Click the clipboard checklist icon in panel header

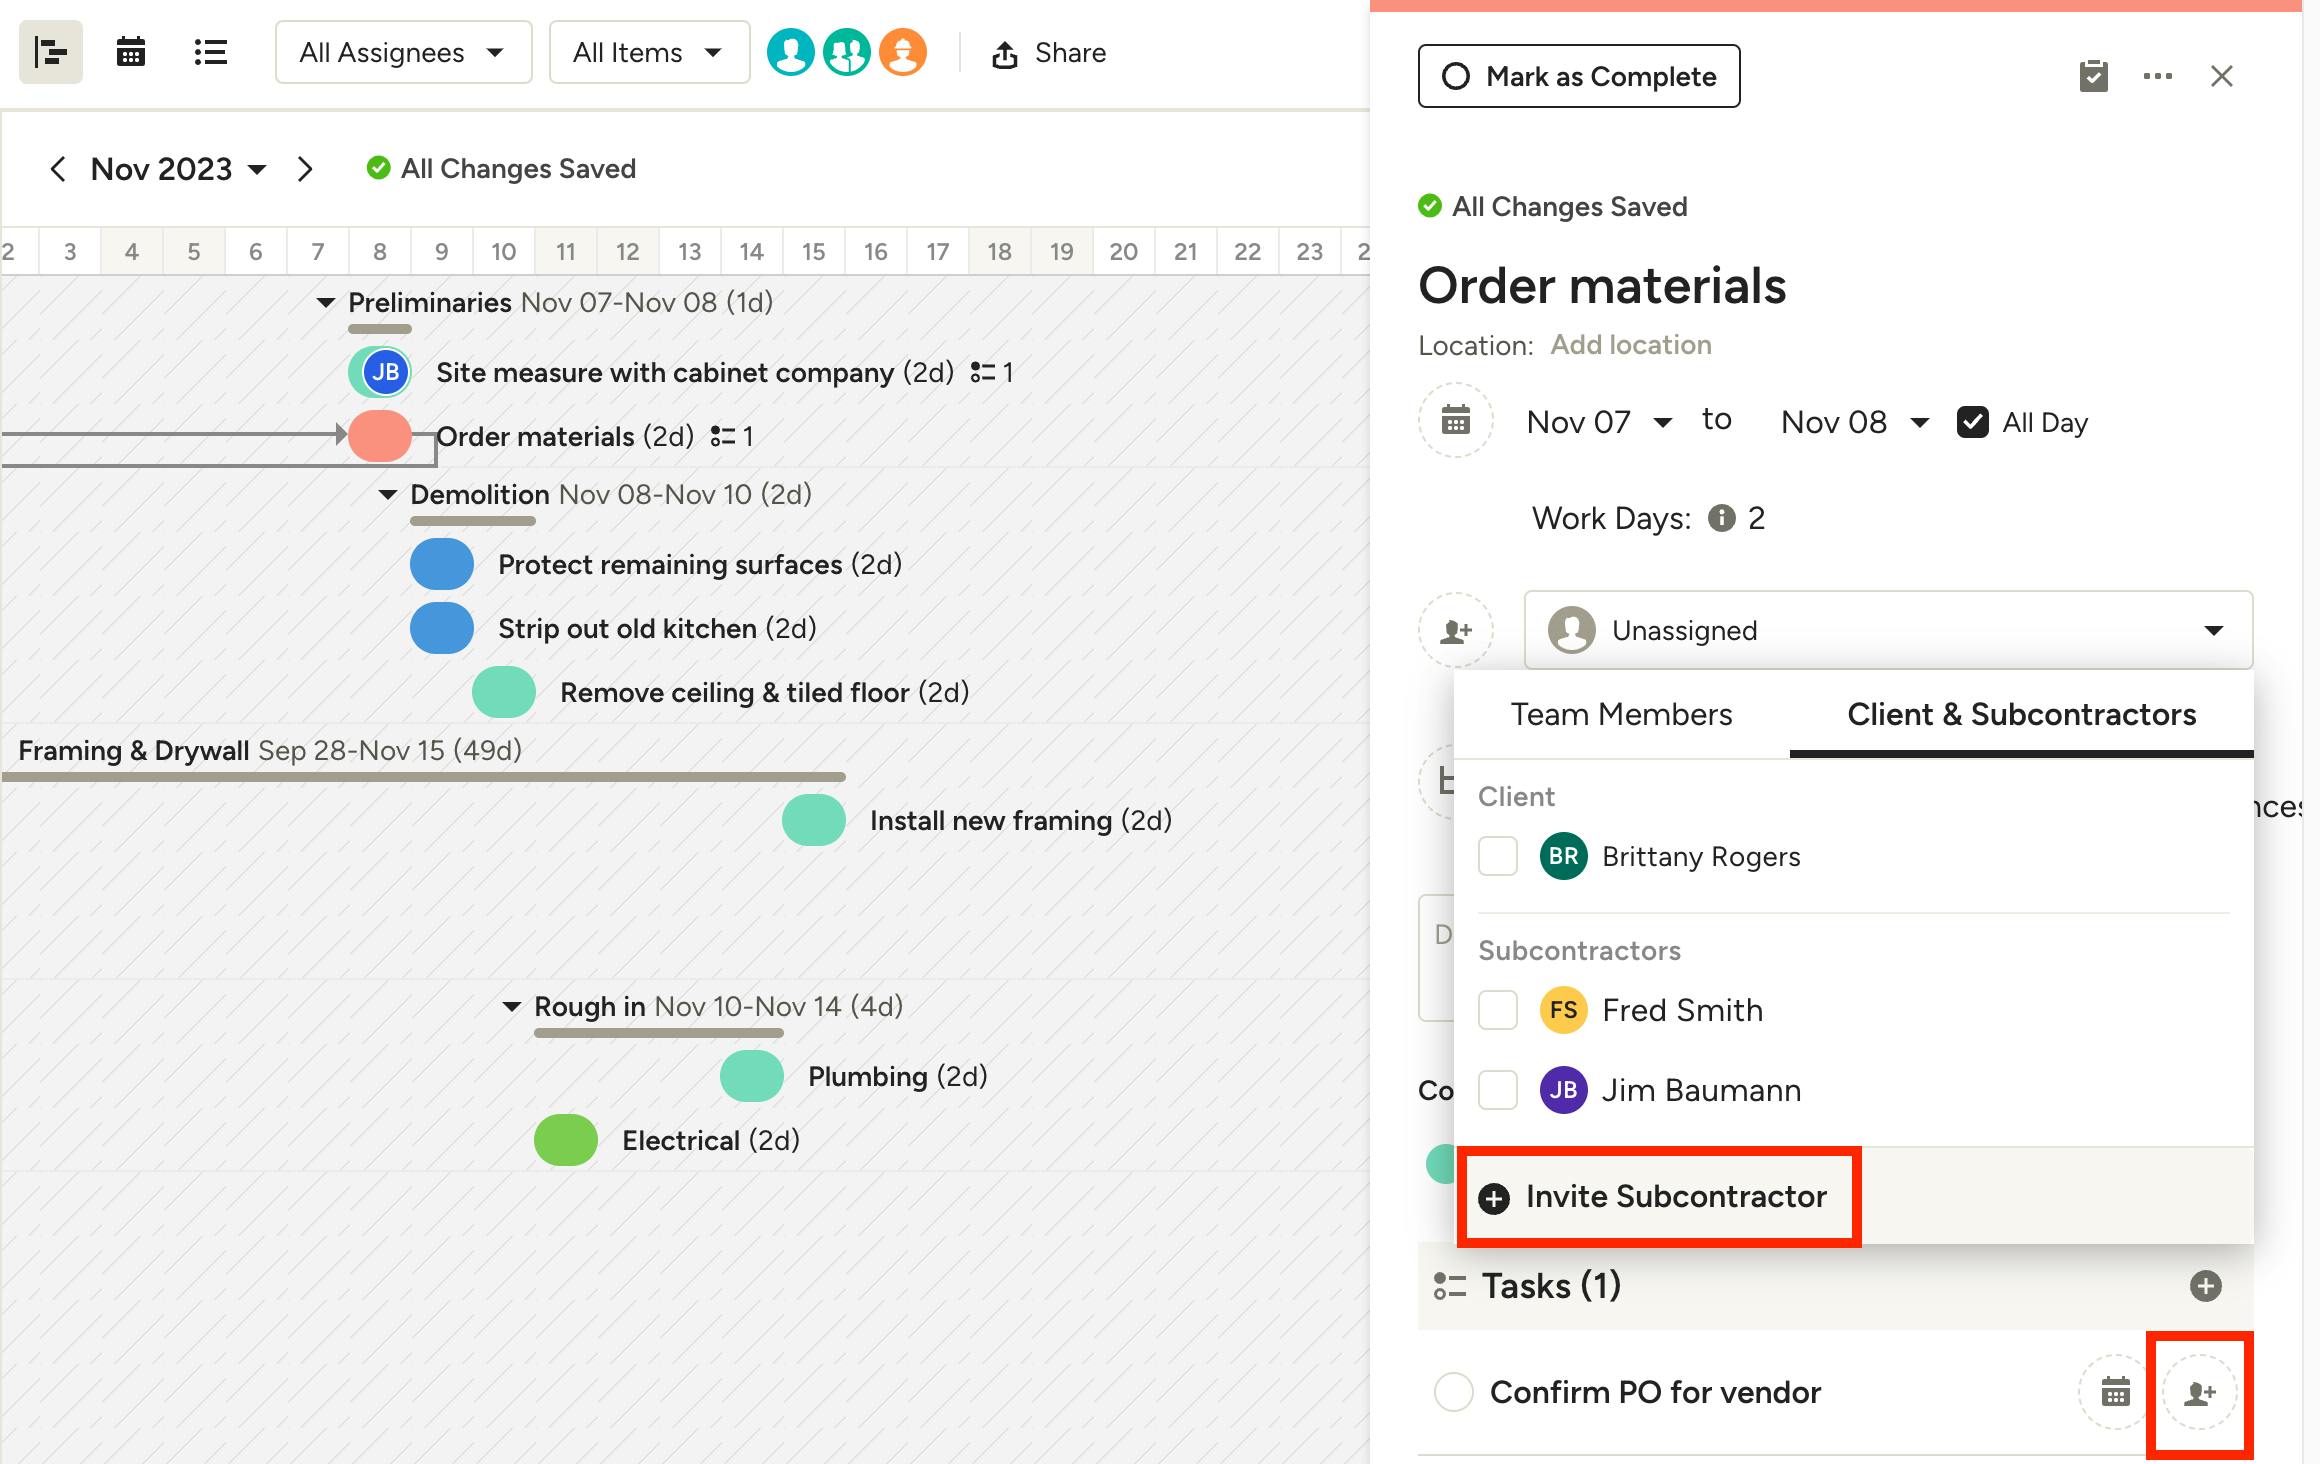2093,76
